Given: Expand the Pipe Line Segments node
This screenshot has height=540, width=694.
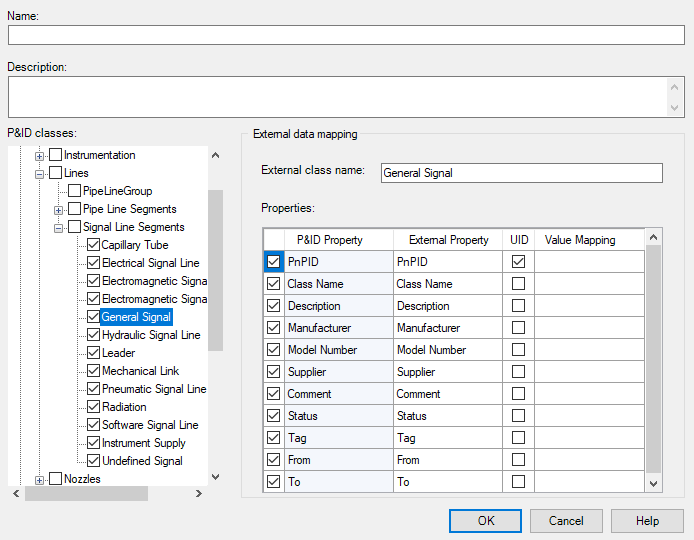Looking at the screenshot, I should coord(59,210).
